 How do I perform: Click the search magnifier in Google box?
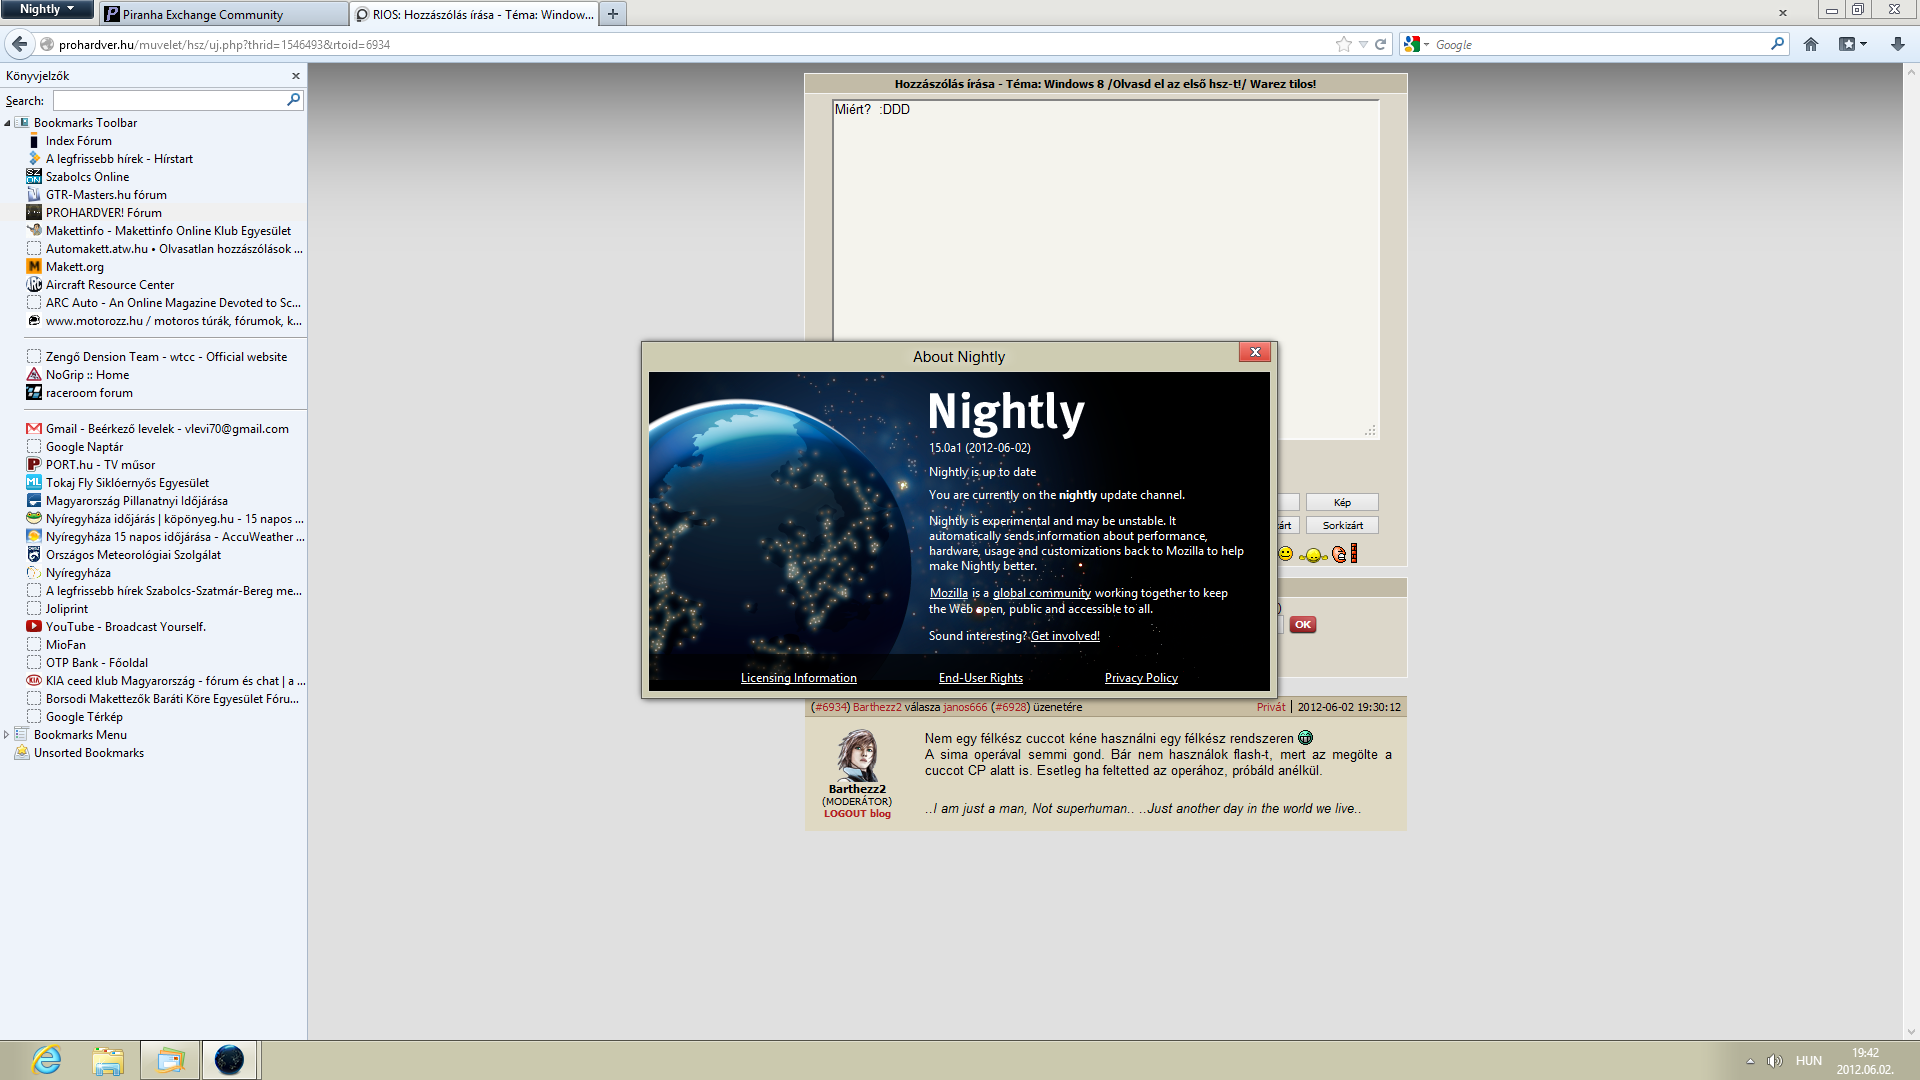(x=1777, y=44)
